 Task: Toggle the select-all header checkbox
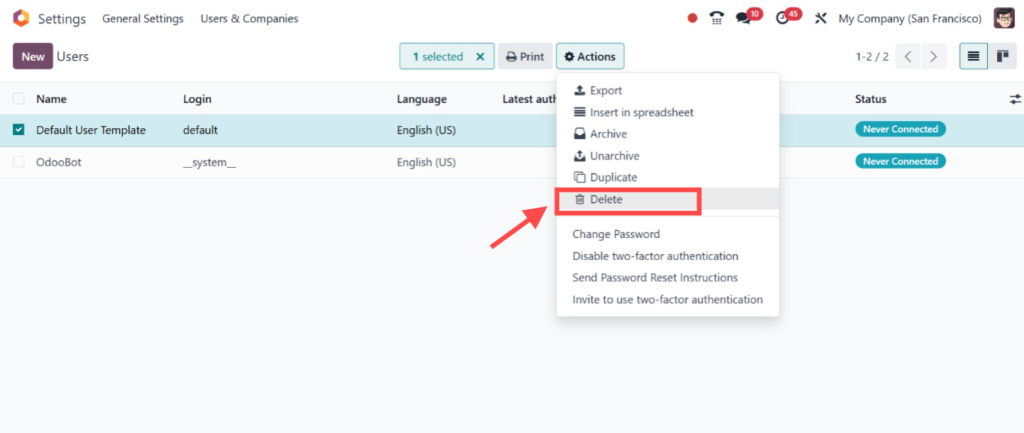[x=19, y=99]
